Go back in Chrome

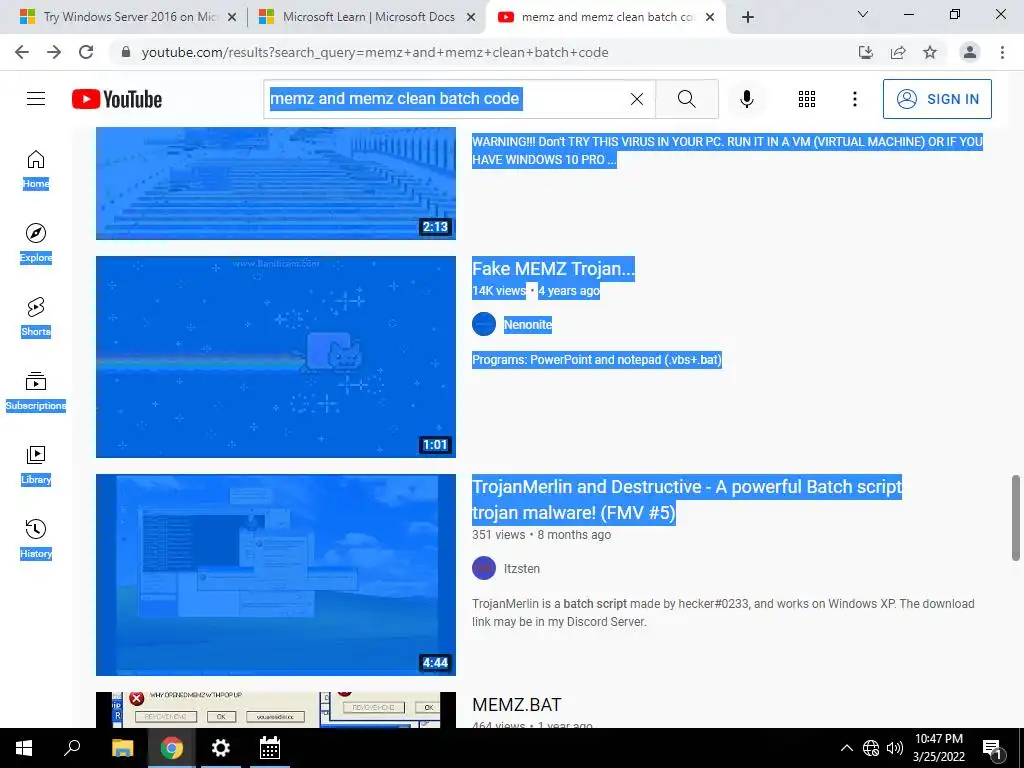pos(22,52)
